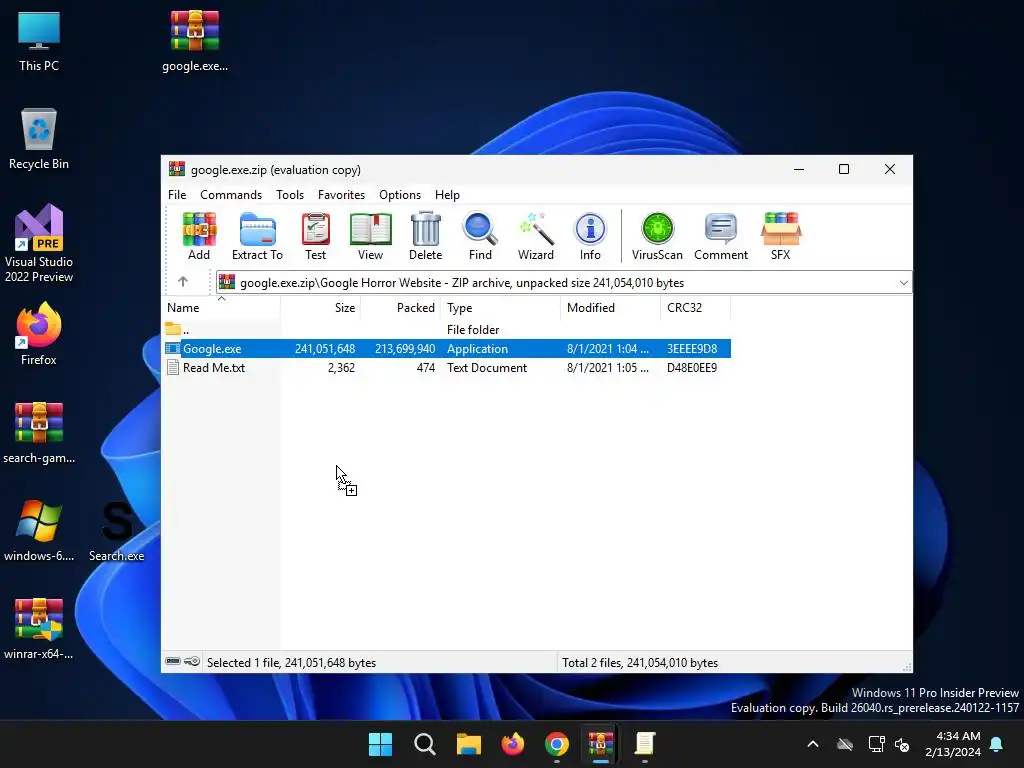Open File Explorer from taskbar

click(468, 744)
